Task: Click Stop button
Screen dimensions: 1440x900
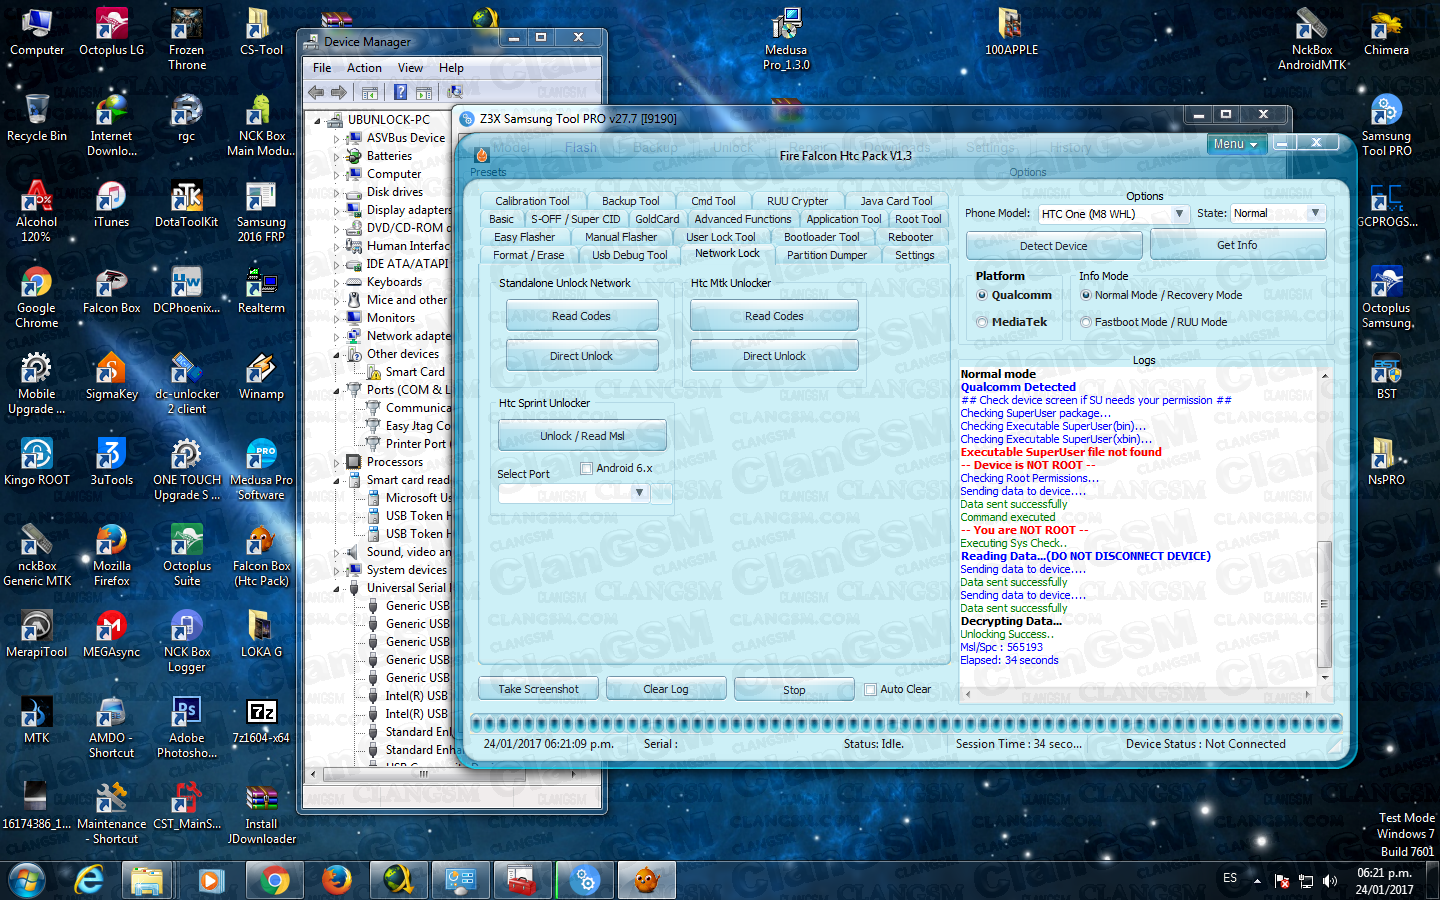Action: click(x=794, y=690)
